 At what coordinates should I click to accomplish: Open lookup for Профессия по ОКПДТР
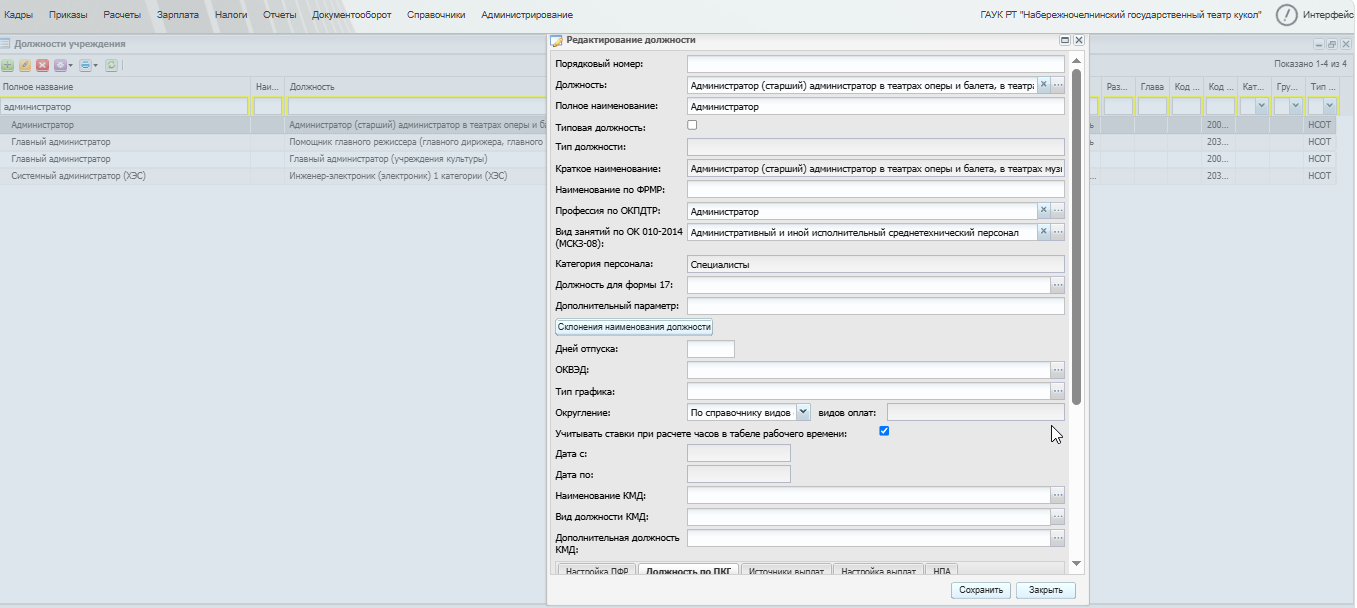[1058, 211]
